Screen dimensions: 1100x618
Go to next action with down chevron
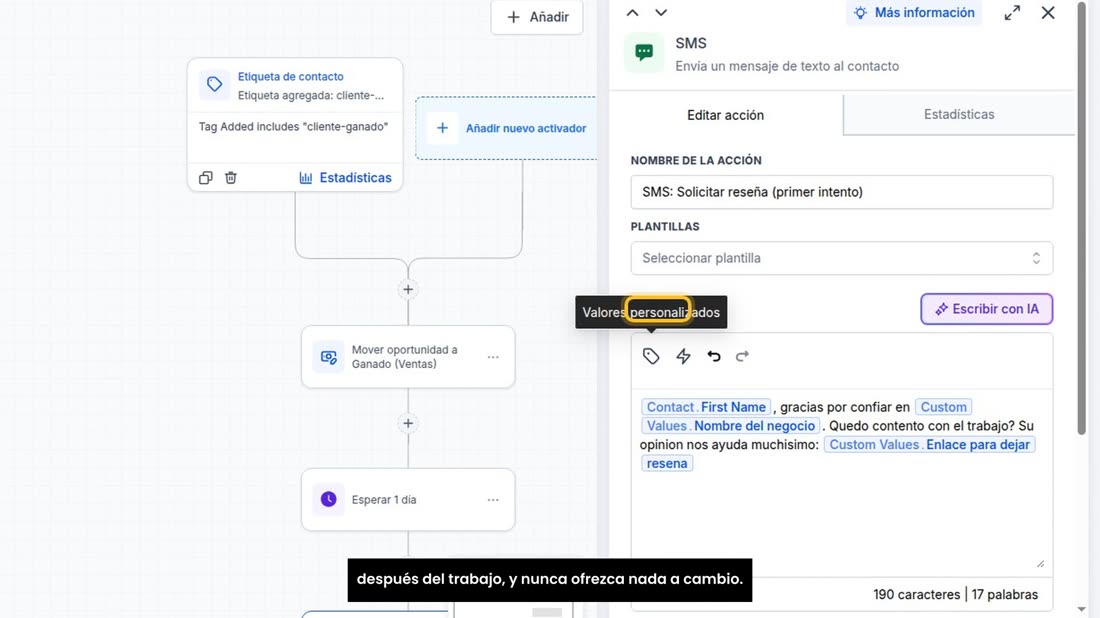661,13
